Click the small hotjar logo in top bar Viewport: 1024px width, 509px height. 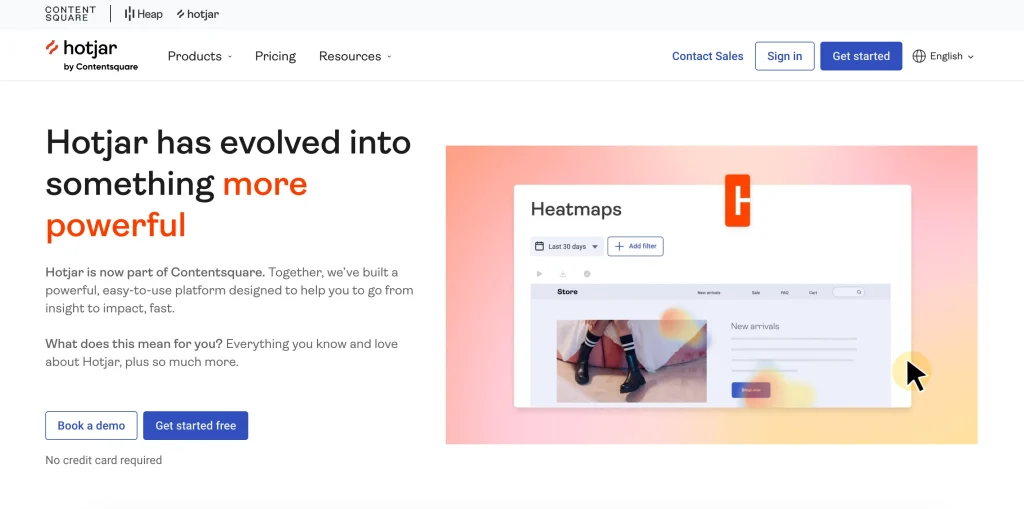[197, 14]
